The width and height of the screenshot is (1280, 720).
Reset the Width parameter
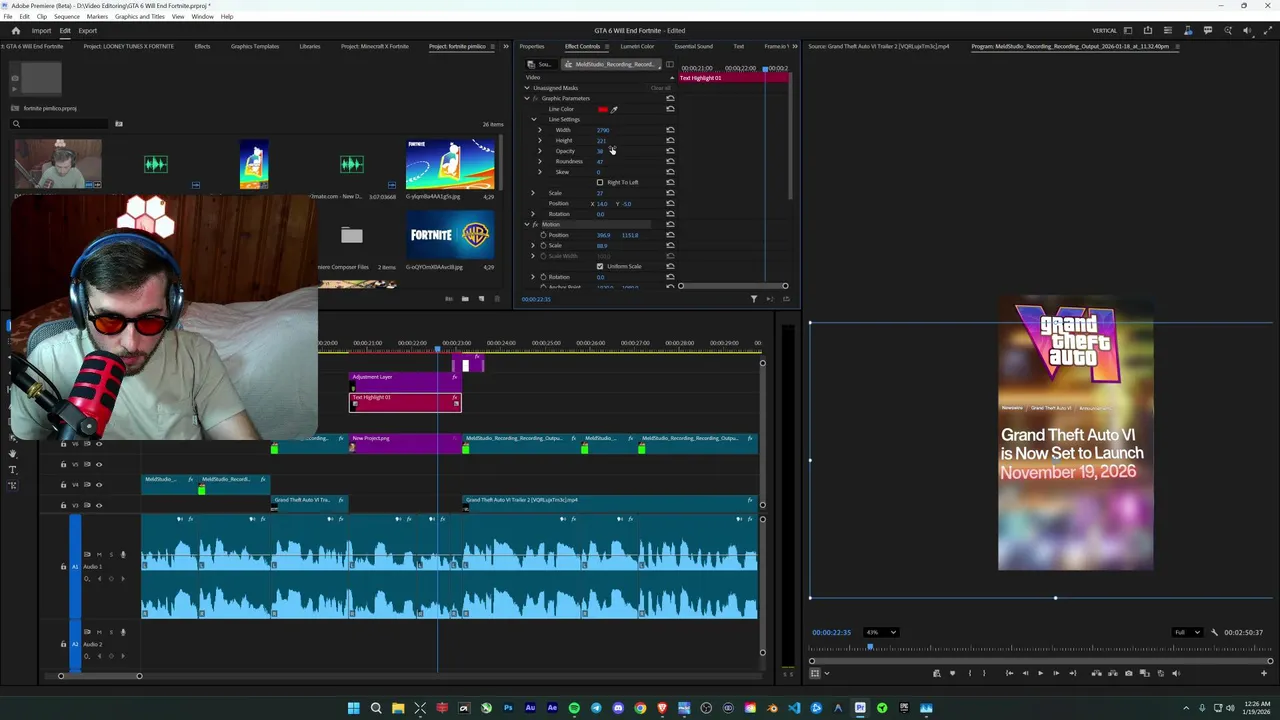[670, 130]
